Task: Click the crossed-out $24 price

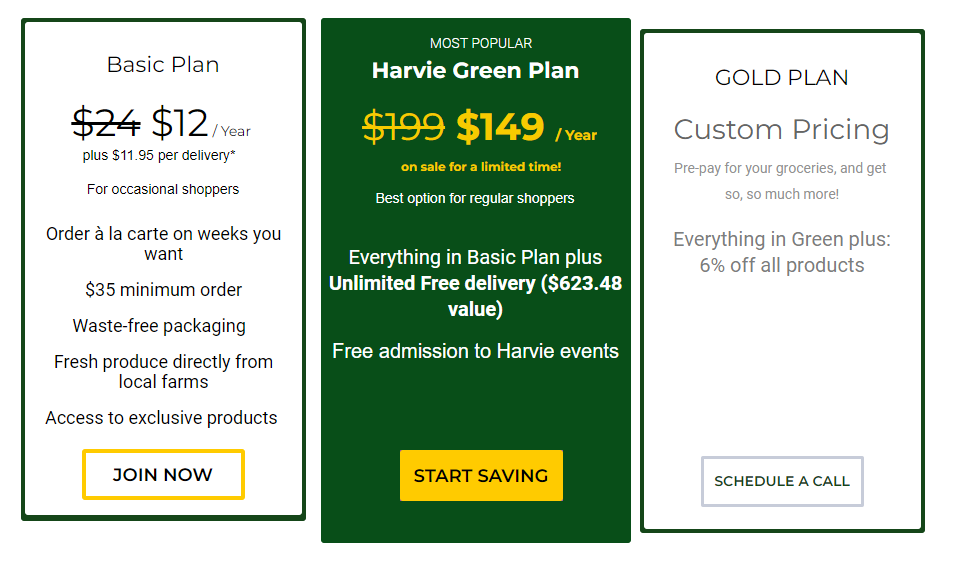Action: pyautogui.click(x=106, y=123)
